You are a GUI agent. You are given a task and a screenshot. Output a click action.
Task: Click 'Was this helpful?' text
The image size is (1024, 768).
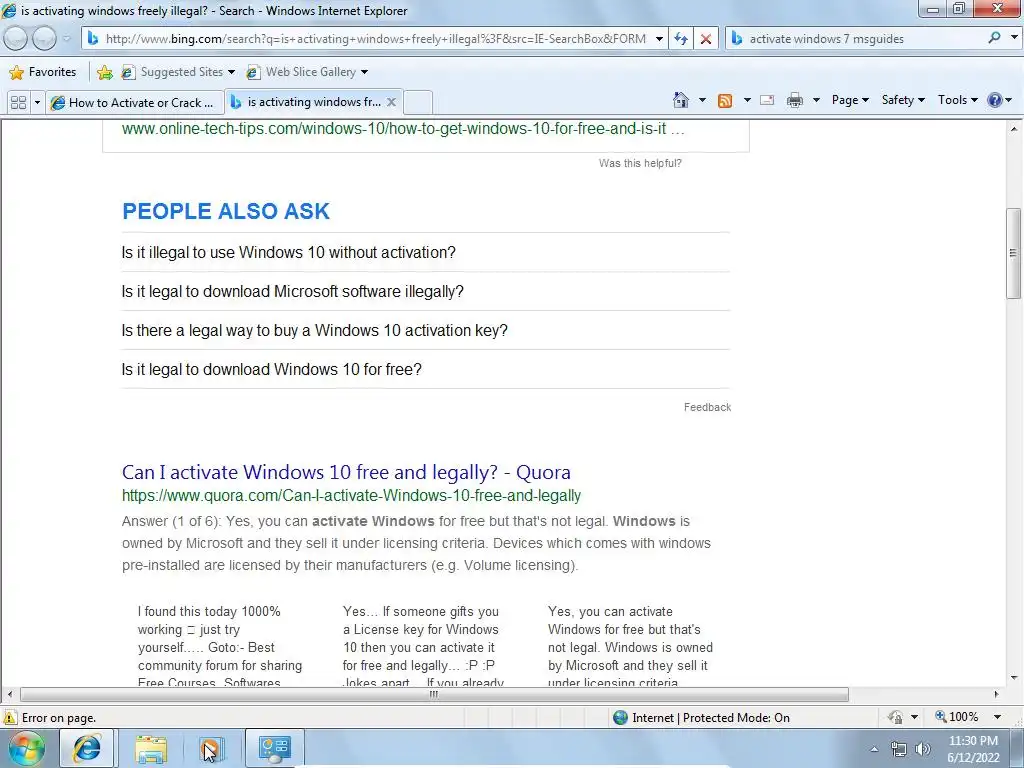pyautogui.click(x=640, y=163)
